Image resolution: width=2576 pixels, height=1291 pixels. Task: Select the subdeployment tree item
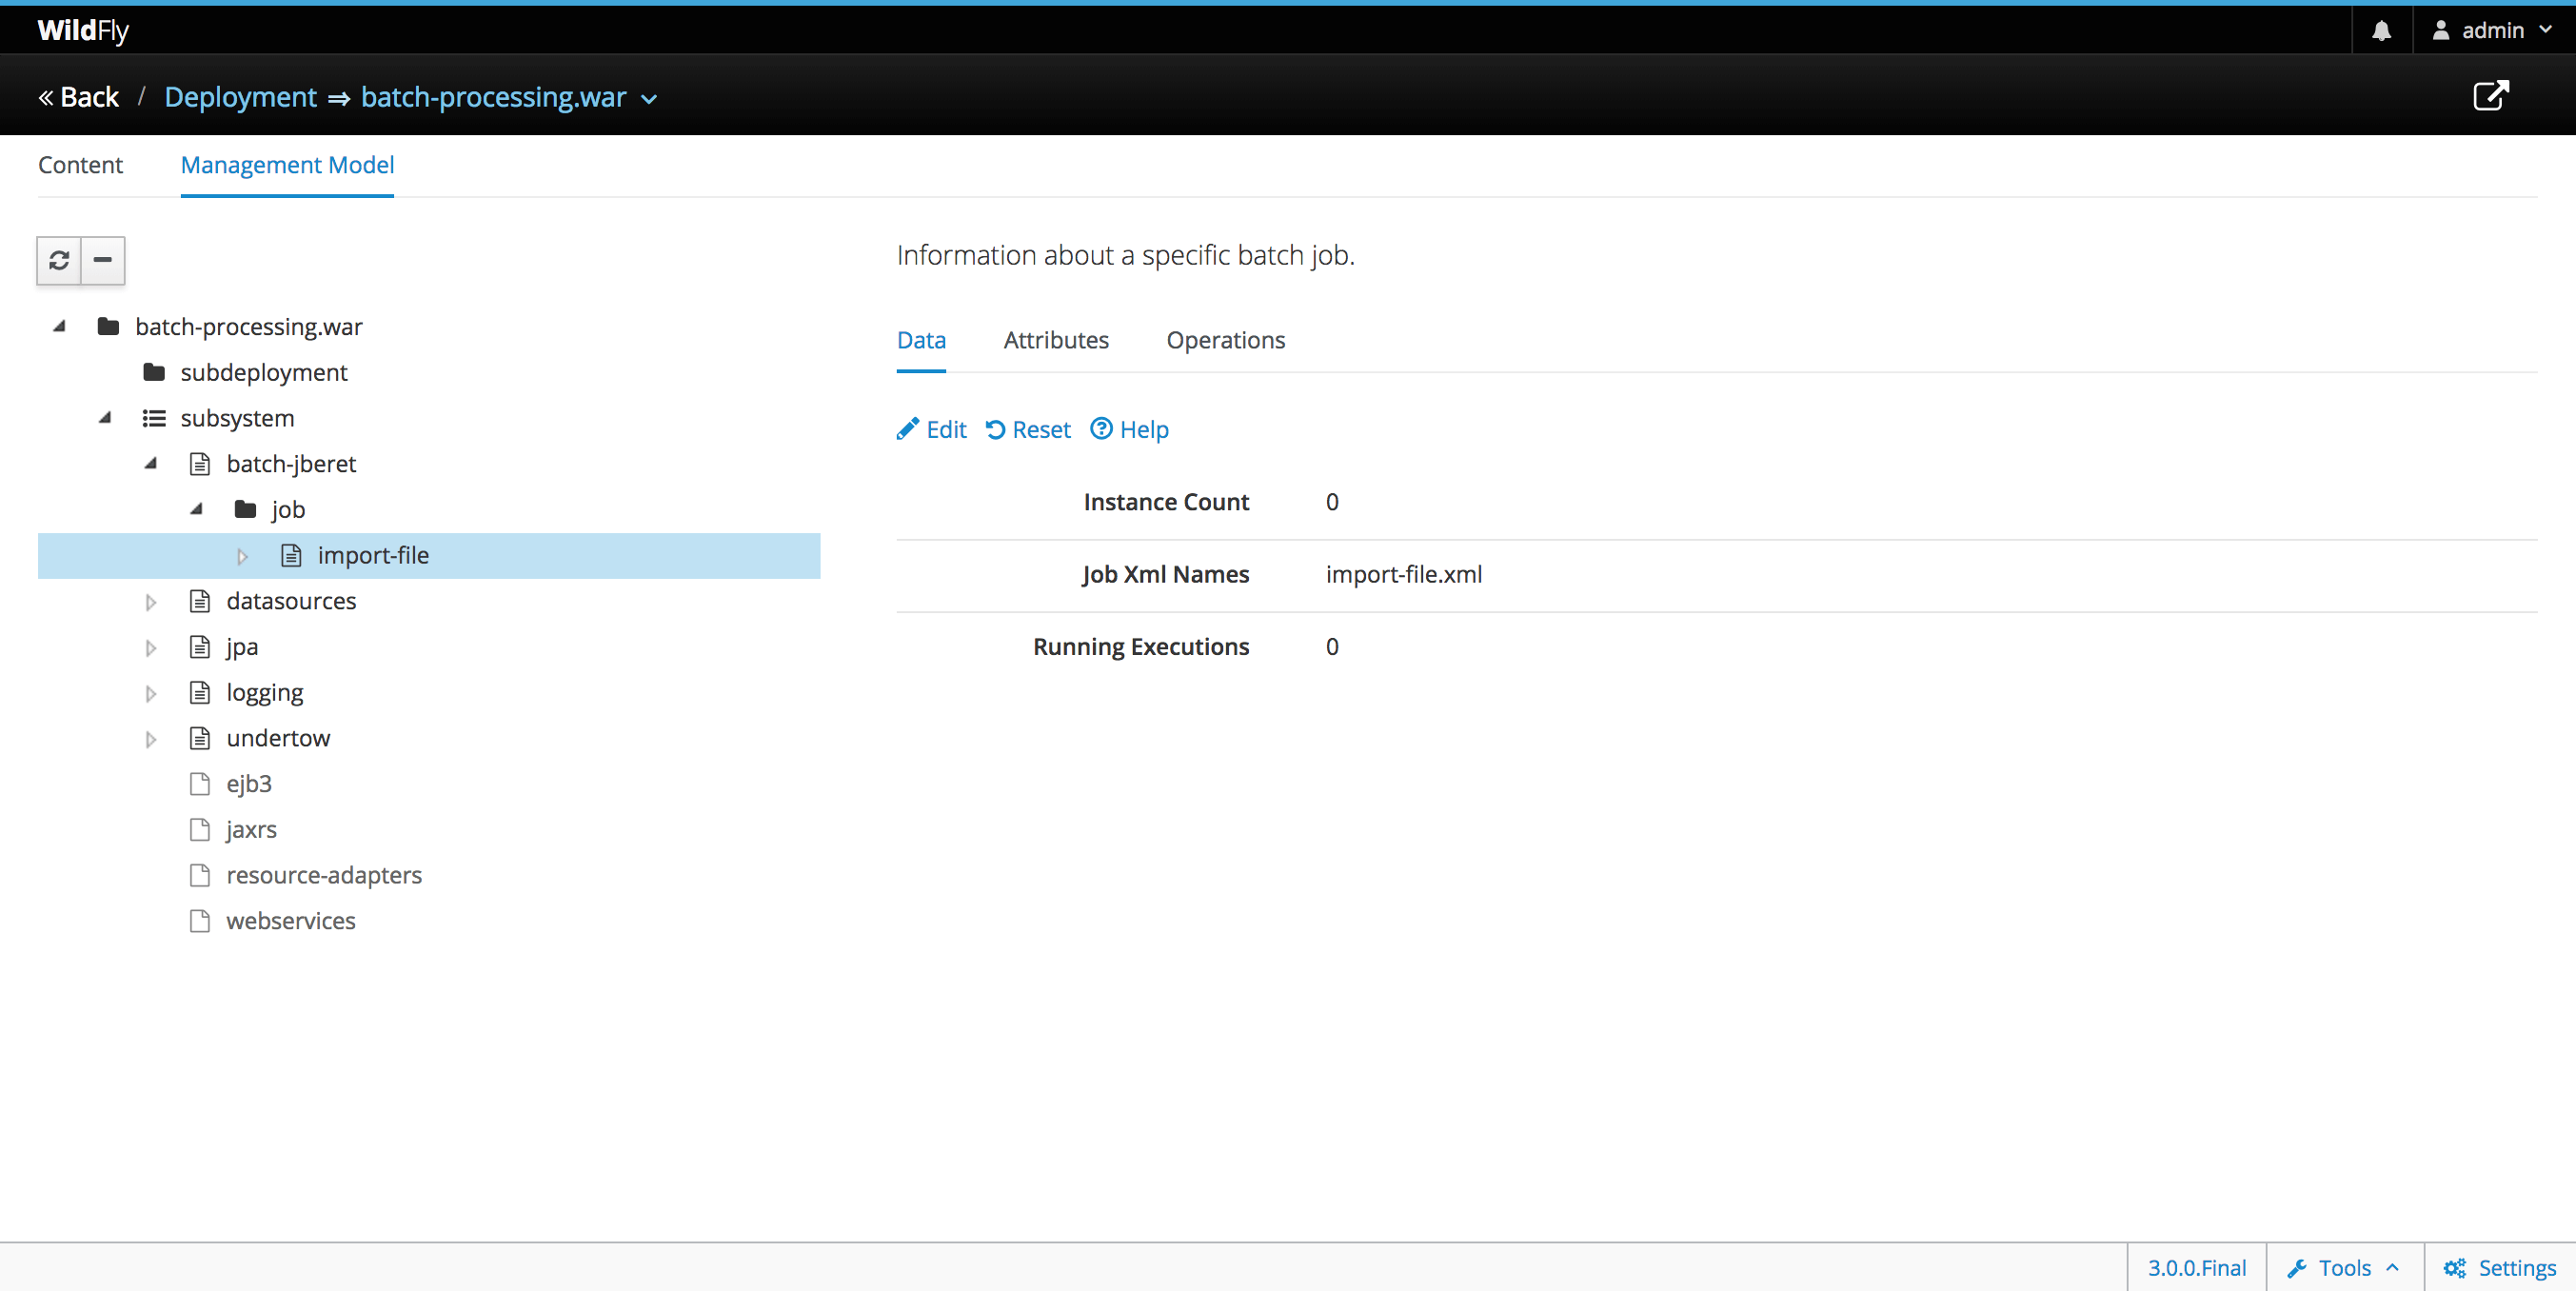(x=264, y=372)
